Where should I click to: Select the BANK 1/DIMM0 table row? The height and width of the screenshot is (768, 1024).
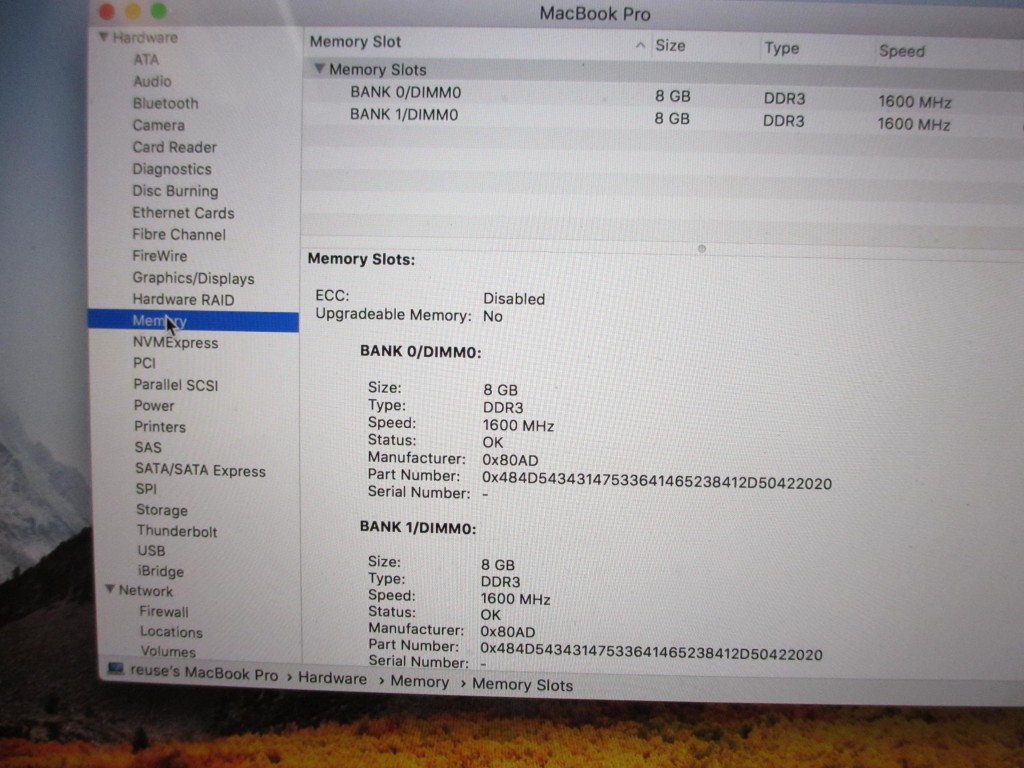pos(663,118)
